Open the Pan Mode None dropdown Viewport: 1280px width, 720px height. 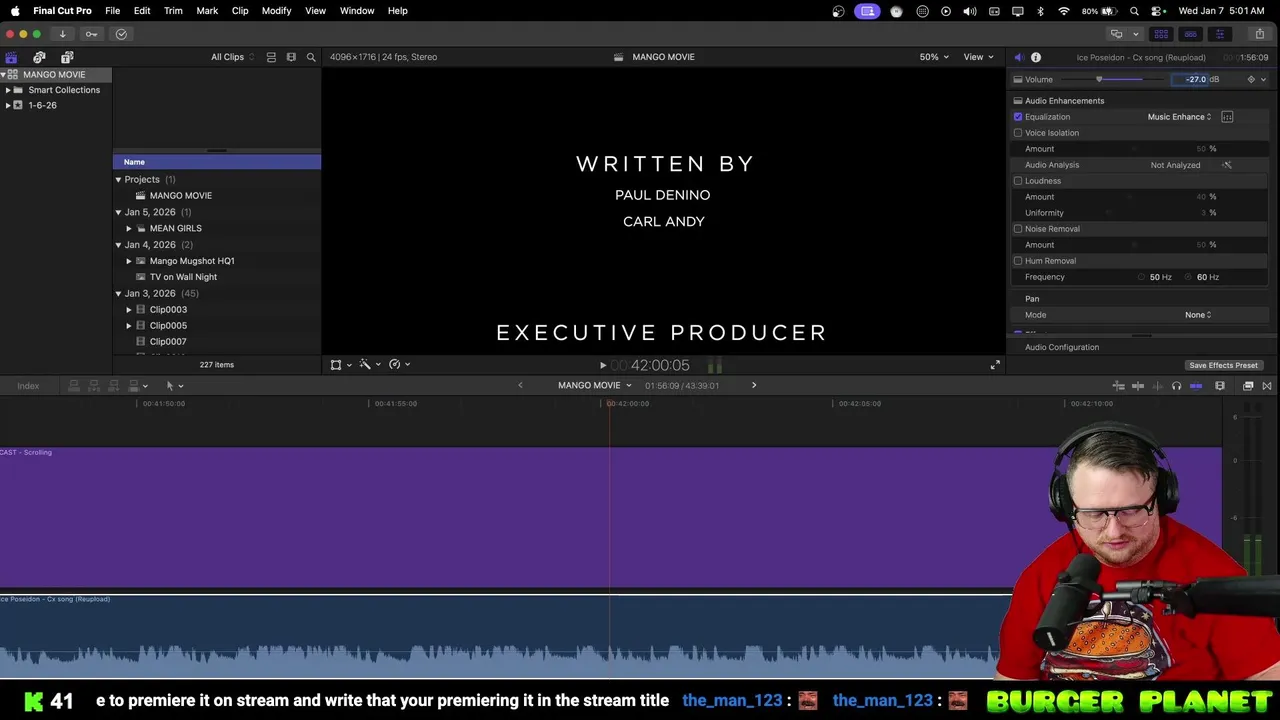pyautogui.click(x=1198, y=315)
